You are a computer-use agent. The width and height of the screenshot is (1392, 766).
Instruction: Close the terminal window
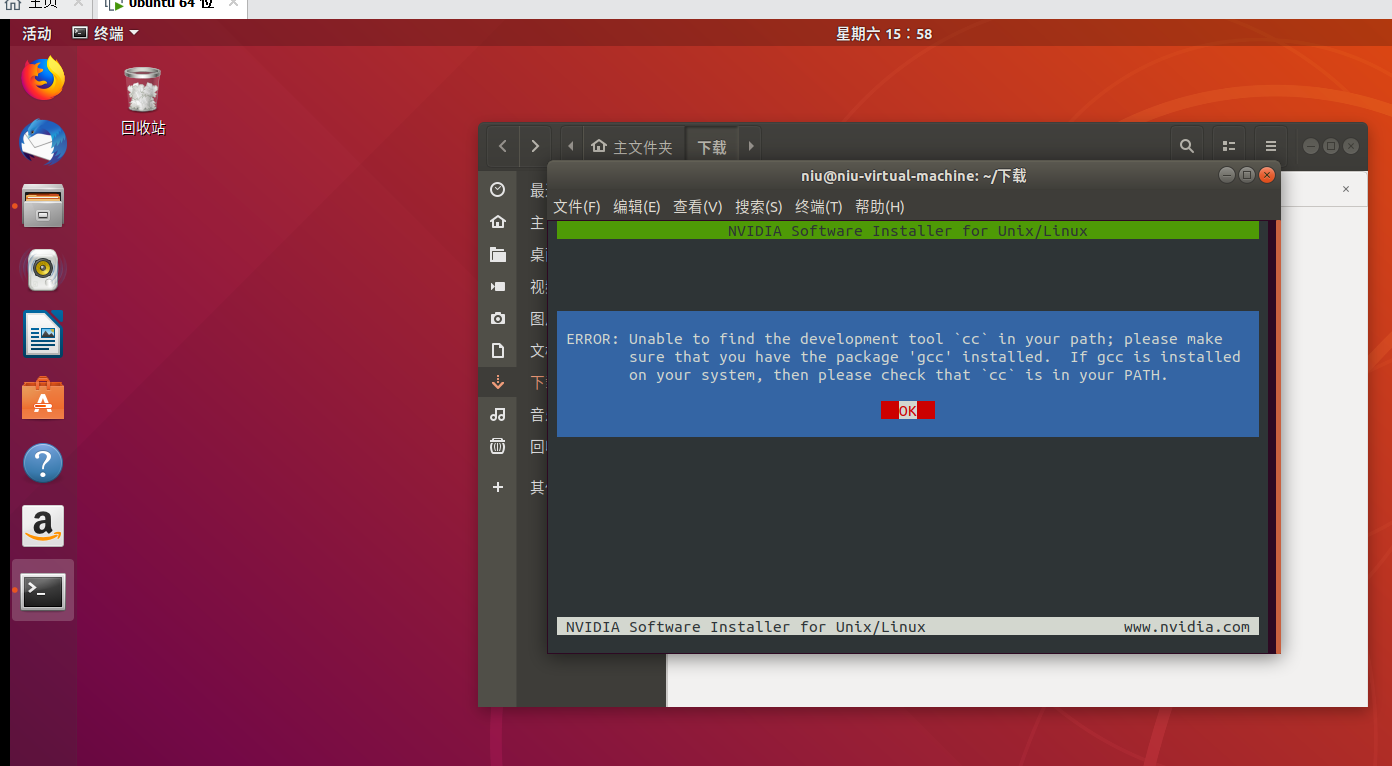click(x=1267, y=175)
